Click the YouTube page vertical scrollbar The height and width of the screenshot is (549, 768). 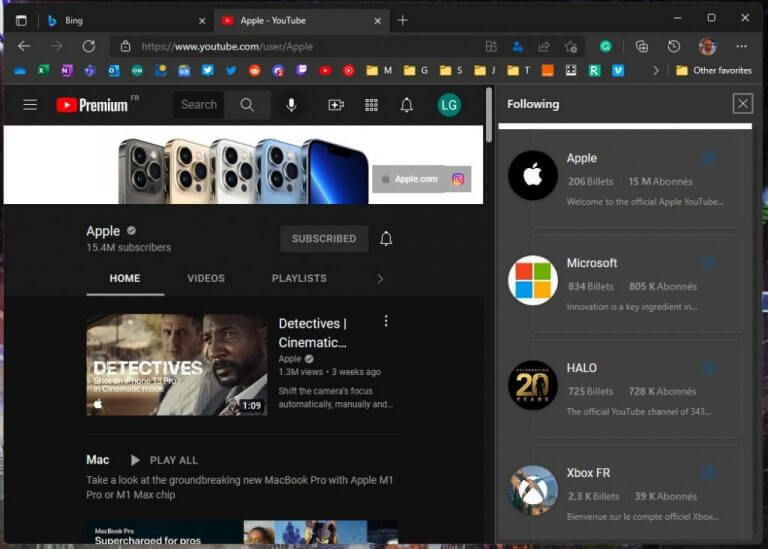click(x=489, y=116)
